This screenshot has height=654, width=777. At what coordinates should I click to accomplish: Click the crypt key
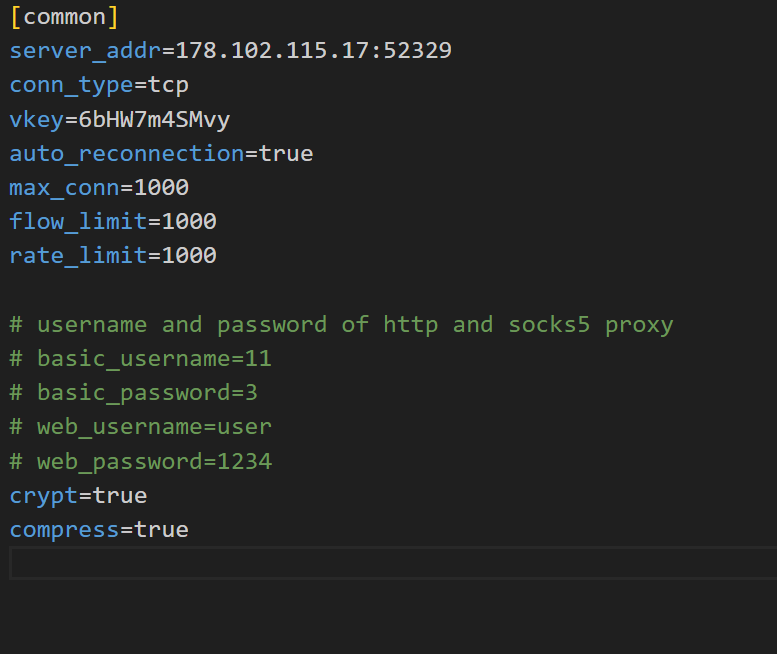click(43, 495)
